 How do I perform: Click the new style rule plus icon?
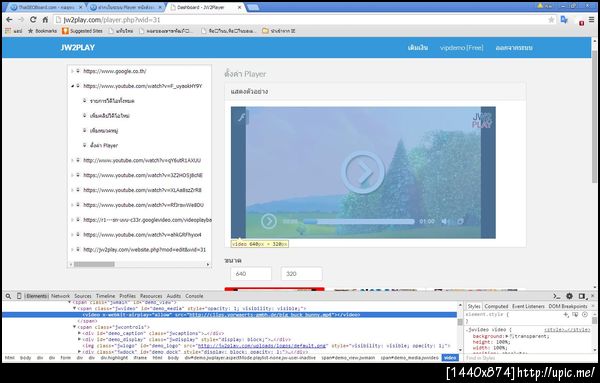(x=566, y=315)
